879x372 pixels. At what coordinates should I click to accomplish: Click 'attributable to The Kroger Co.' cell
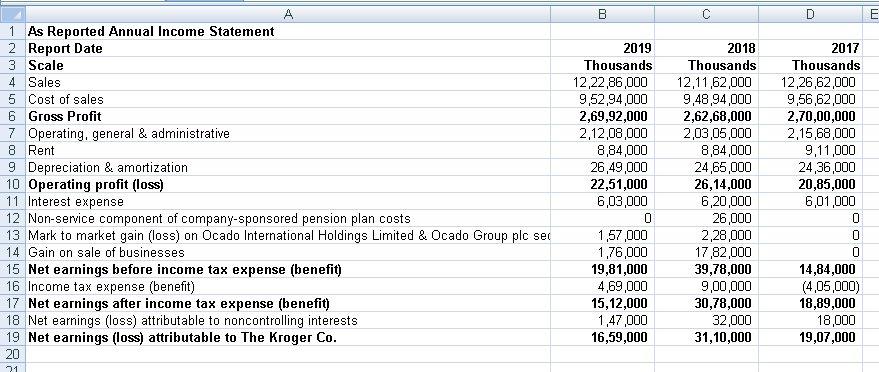point(288,337)
